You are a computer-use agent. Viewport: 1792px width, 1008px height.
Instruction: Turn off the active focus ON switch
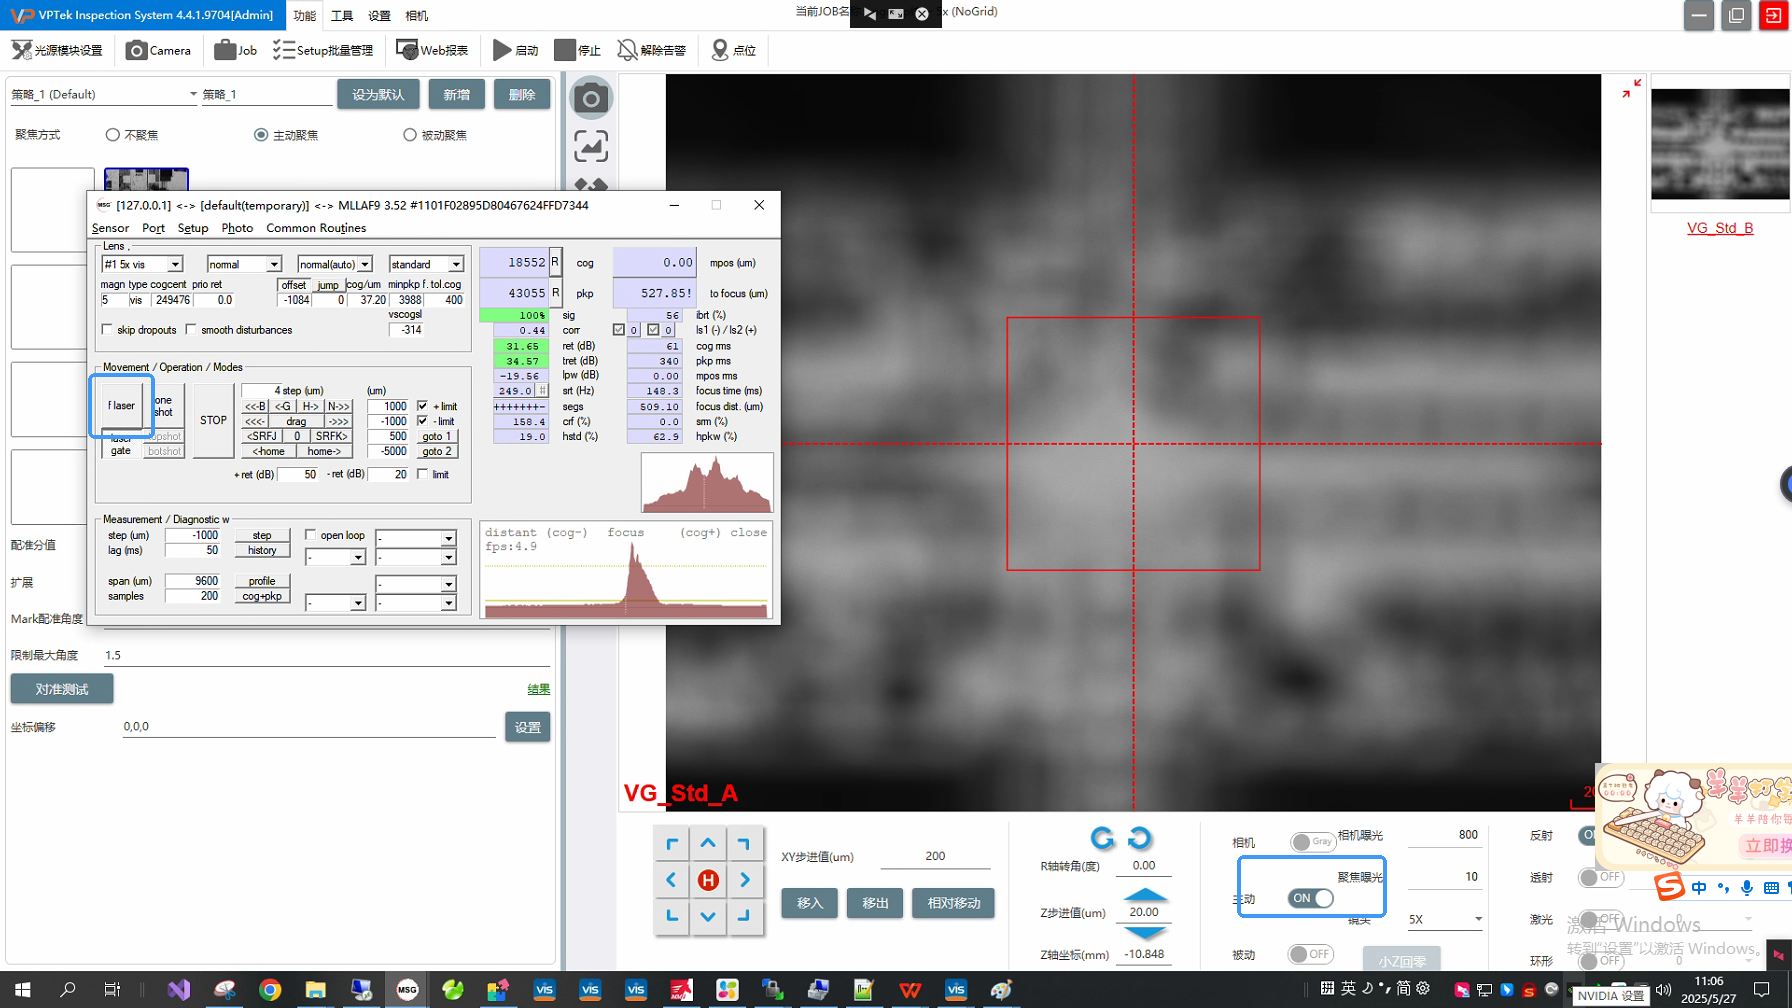coord(1310,898)
